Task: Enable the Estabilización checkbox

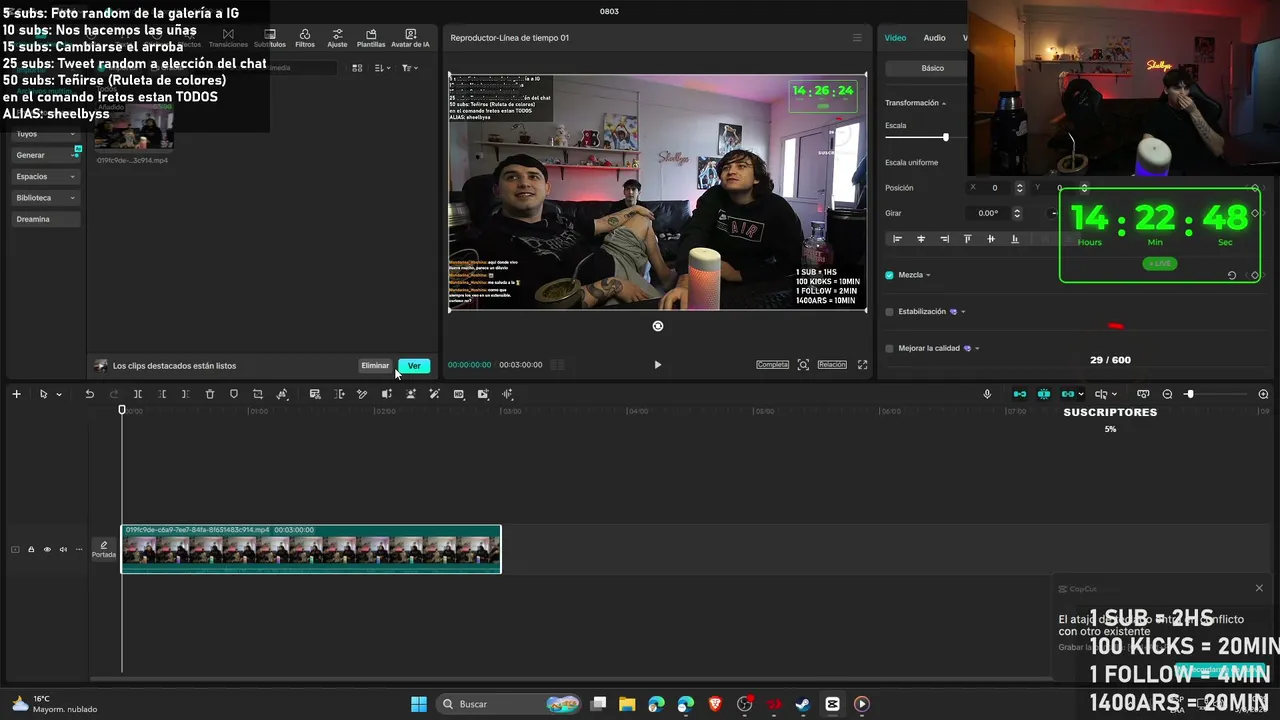Action: [x=889, y=312]
